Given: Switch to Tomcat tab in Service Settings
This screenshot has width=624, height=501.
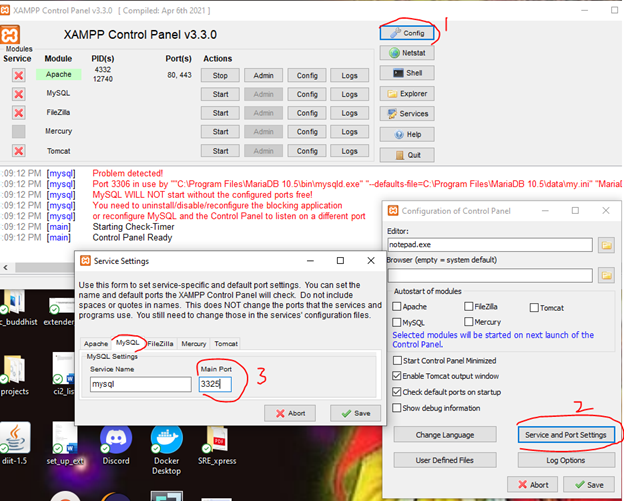Looking at the screenshot, I should [226, 343].
